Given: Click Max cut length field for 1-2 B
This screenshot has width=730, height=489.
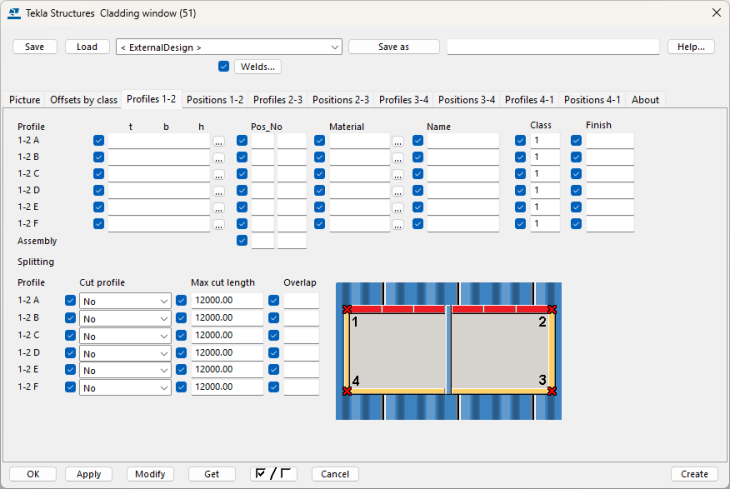Looking at the screenshot, I should (226, 318).
